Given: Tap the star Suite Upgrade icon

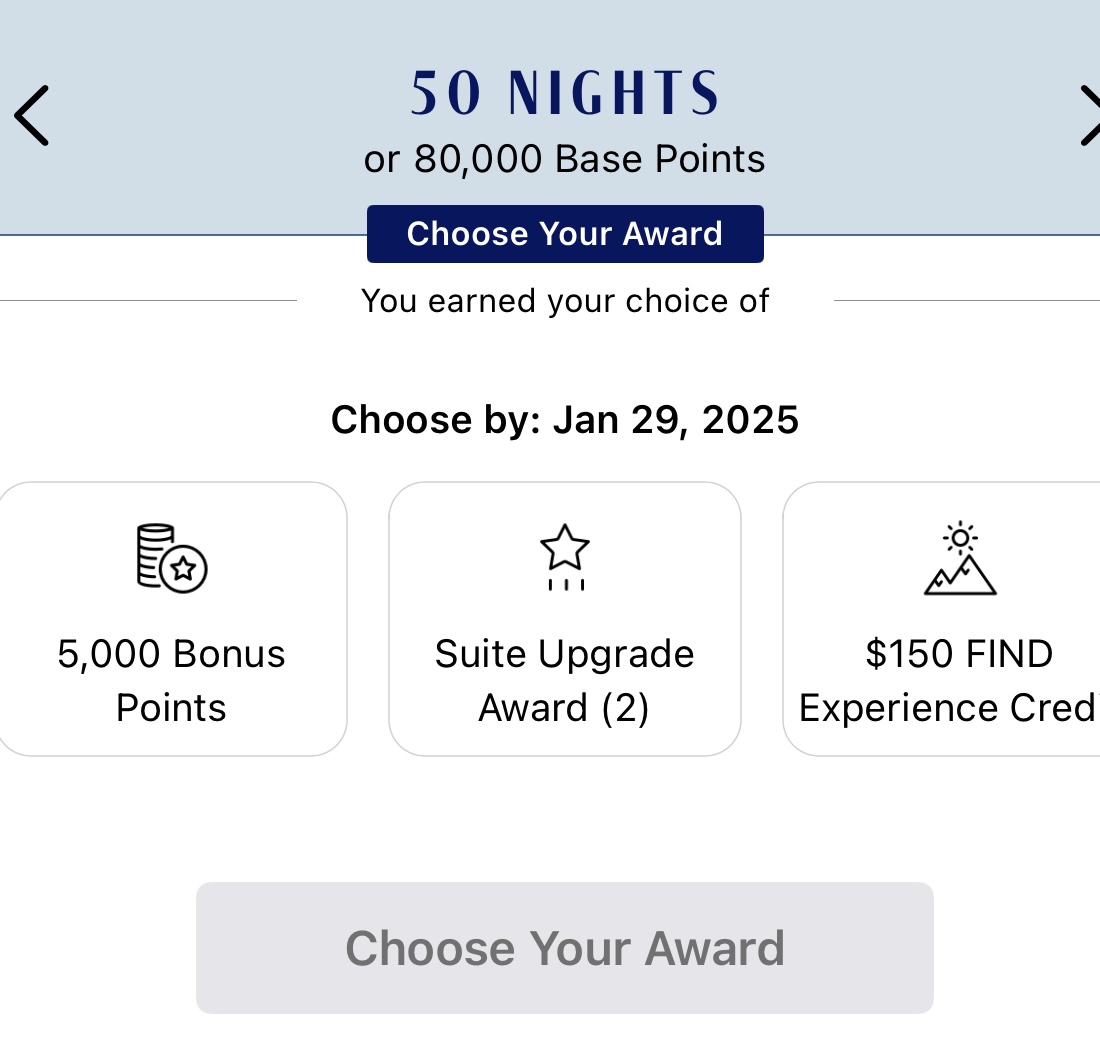Looking at the screenshot, I should [x=565, y=557].
